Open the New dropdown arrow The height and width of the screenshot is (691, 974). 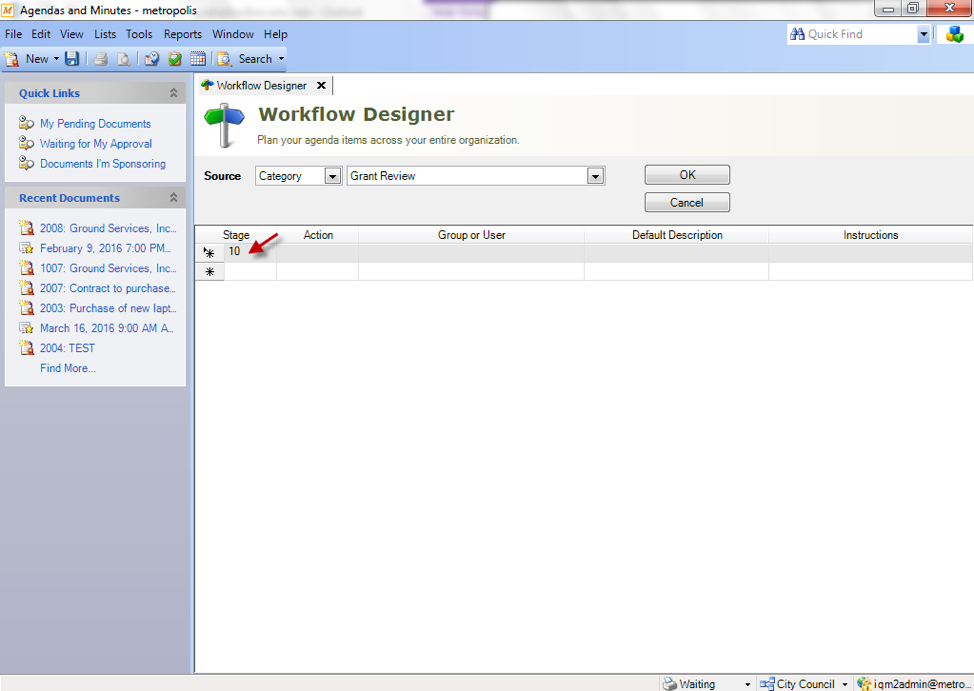56,59
